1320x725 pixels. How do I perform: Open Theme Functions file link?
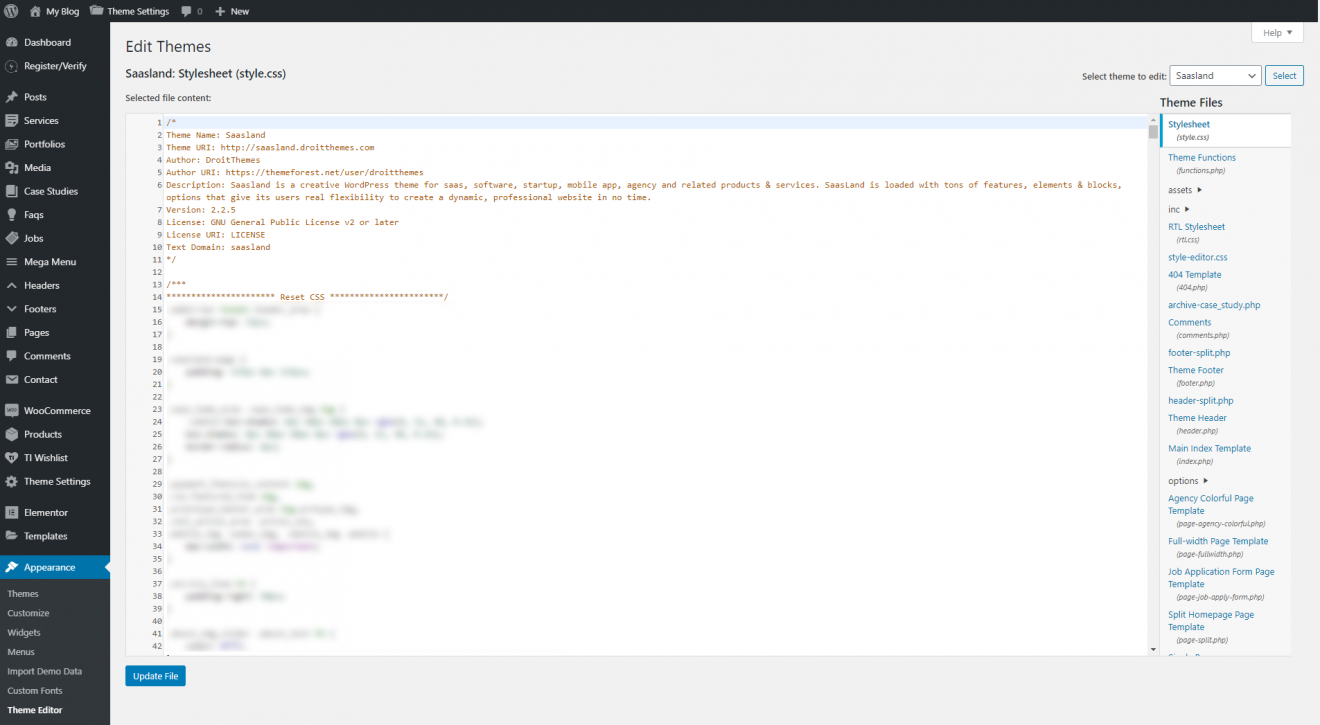(x=1201, y=158)
